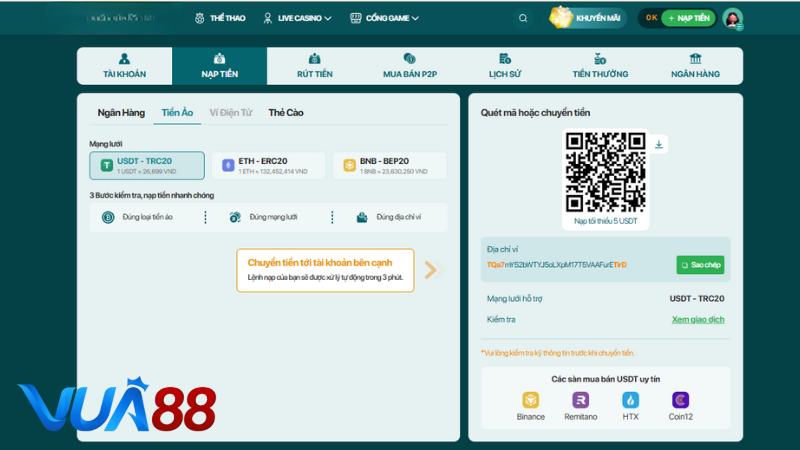
Task: Expand the Live Casino dropdown menu
Action: click(298, 18)
